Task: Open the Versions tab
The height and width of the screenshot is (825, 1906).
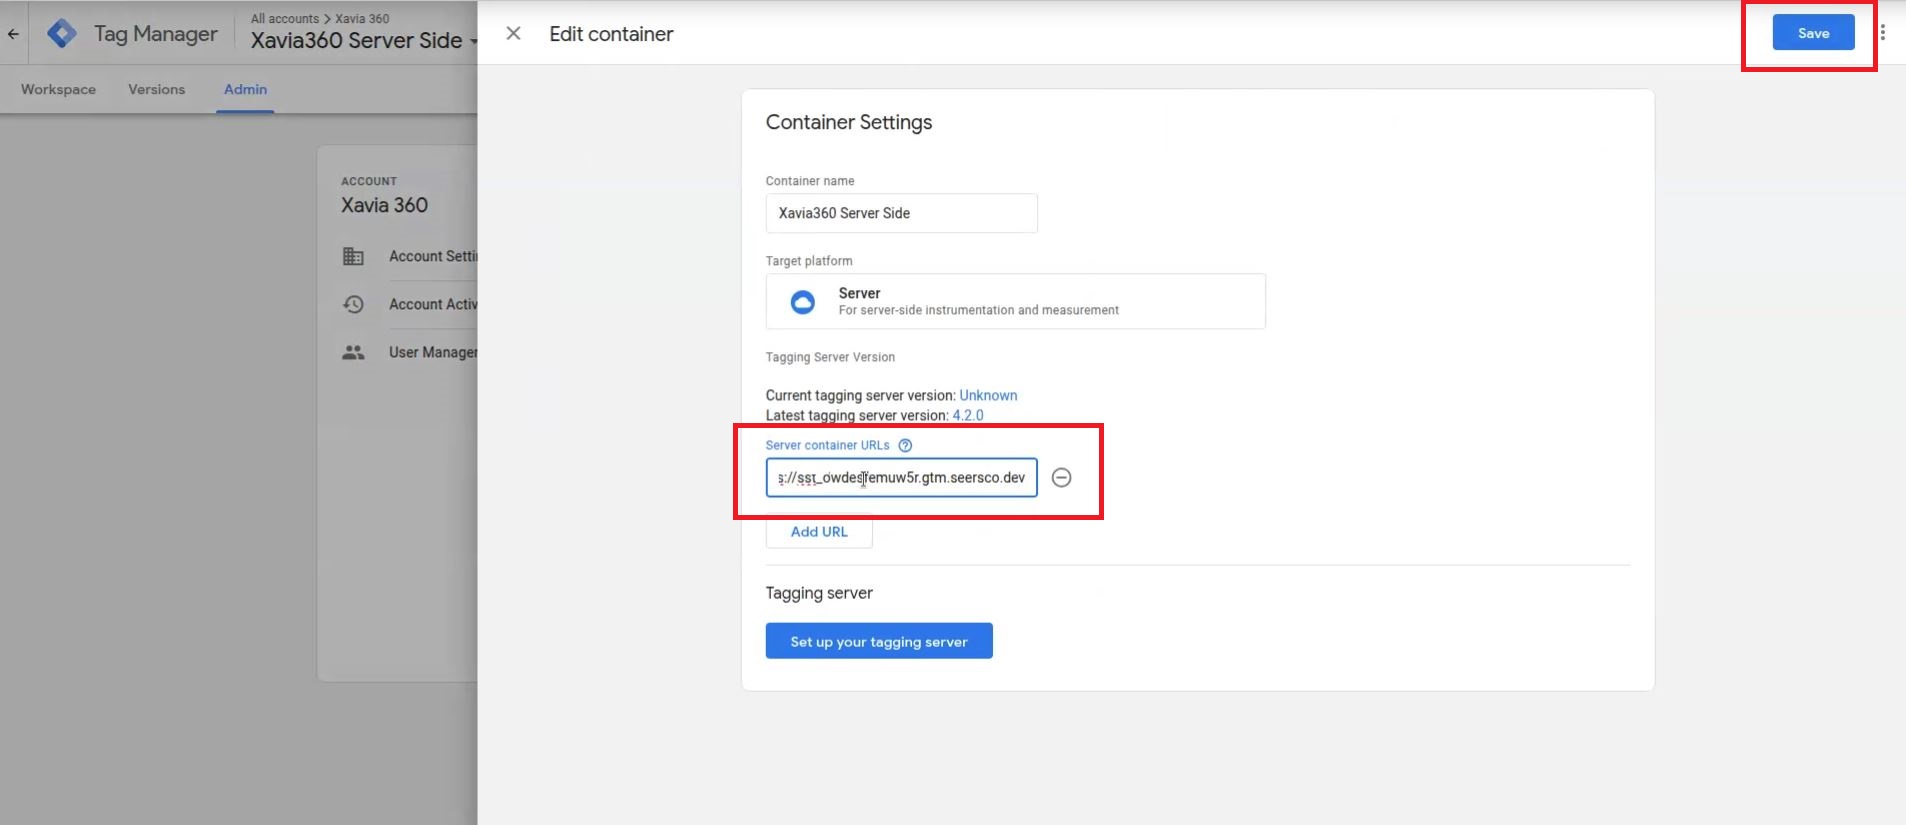Action: click(156, 89)
